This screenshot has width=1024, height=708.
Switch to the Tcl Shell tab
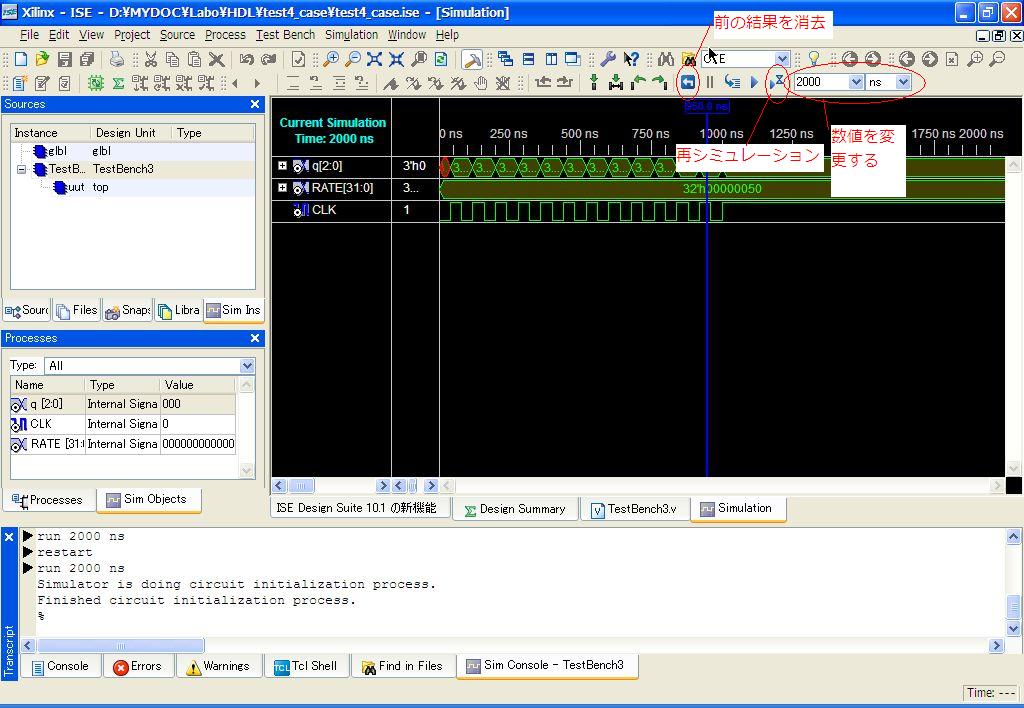pyautogui.click(x=305, y=666)
